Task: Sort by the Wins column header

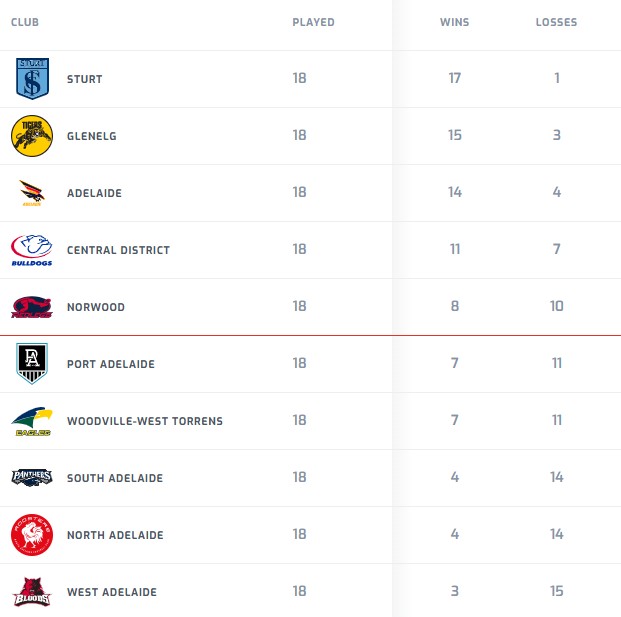Action: coord(455,22)
